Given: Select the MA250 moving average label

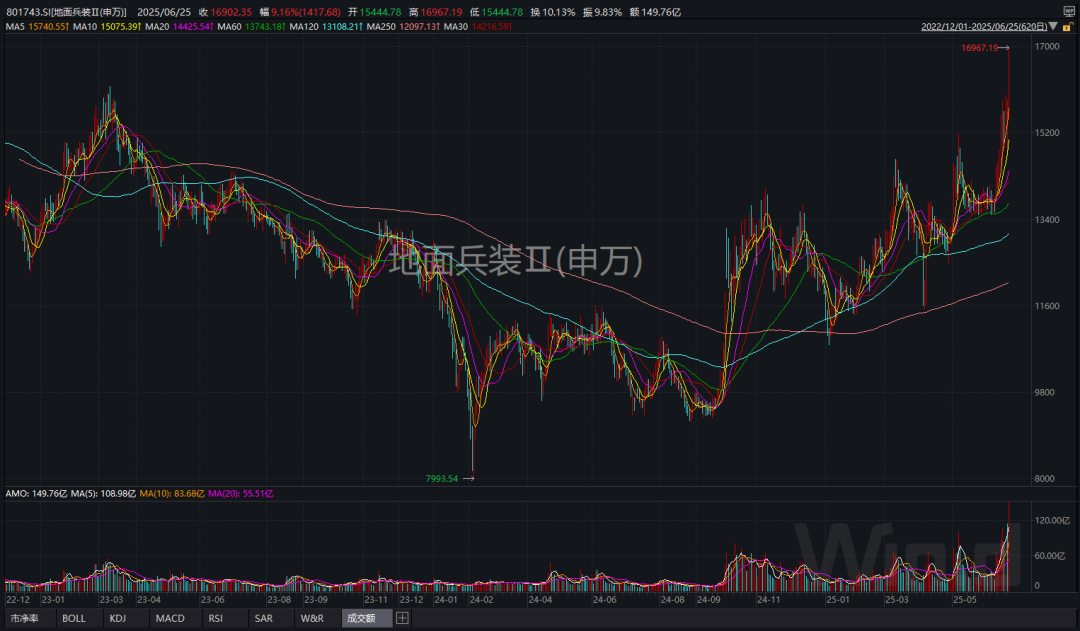Looking at the screenshot, I should click(x=382, y=27).
